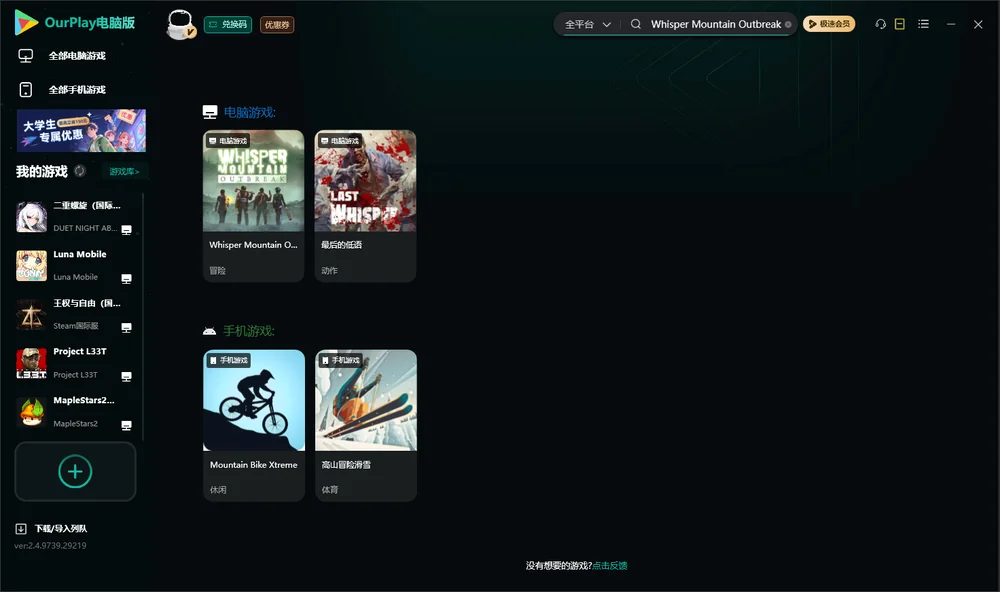Clear the search text with the x icon

[788, 24]
